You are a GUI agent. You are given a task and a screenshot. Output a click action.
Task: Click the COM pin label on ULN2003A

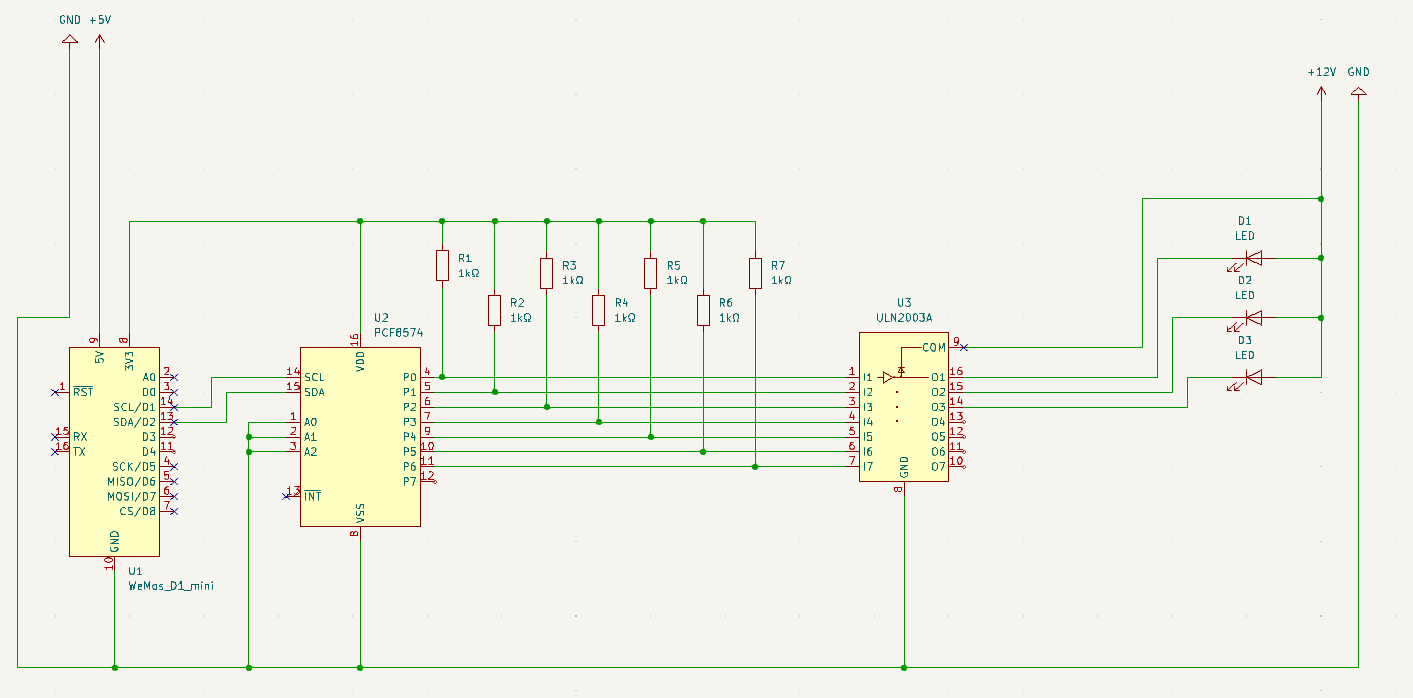[x=932, y=347]
